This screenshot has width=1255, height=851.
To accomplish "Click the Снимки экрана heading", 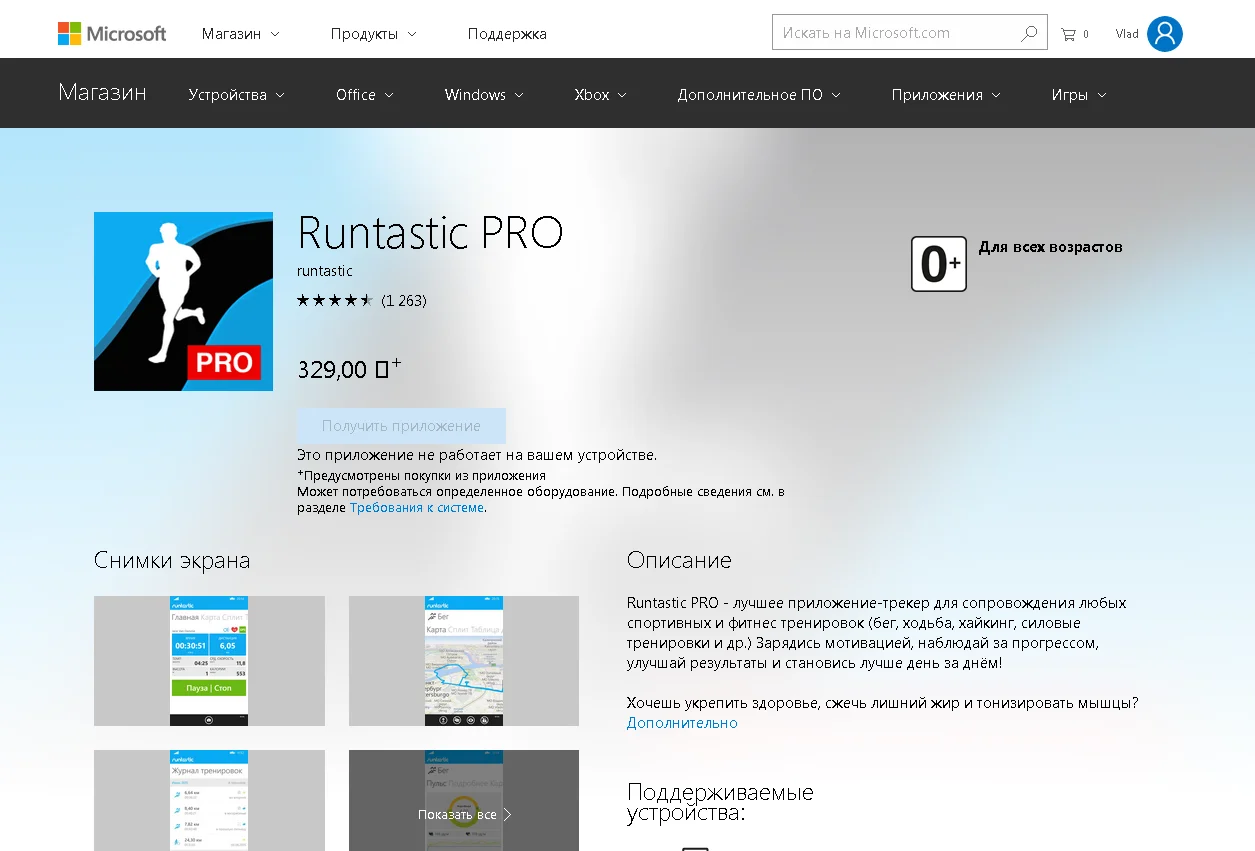I will tap(172, 560).
